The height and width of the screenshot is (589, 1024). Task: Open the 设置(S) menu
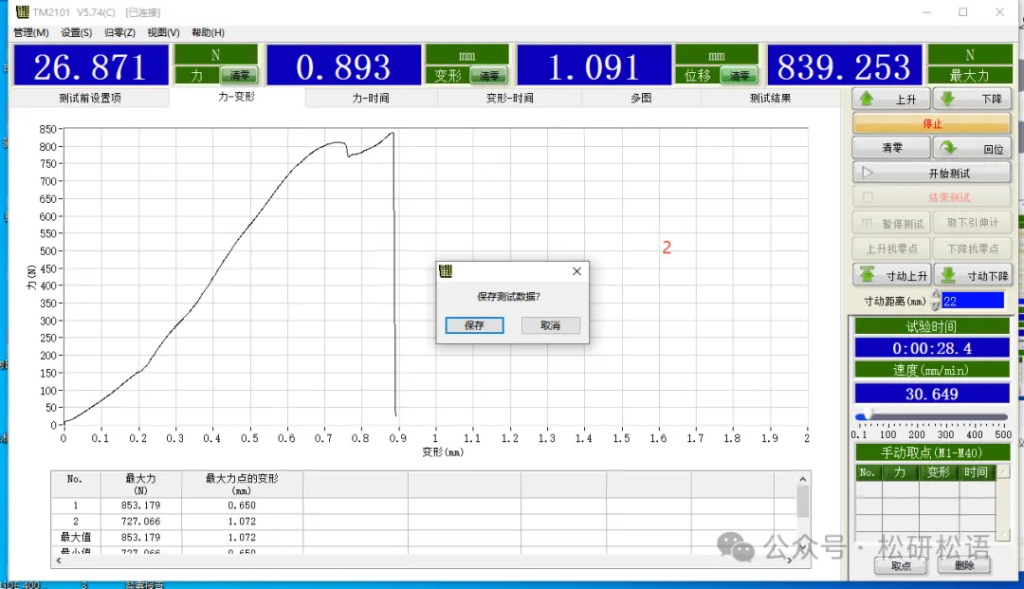click(x=76, y=33)
